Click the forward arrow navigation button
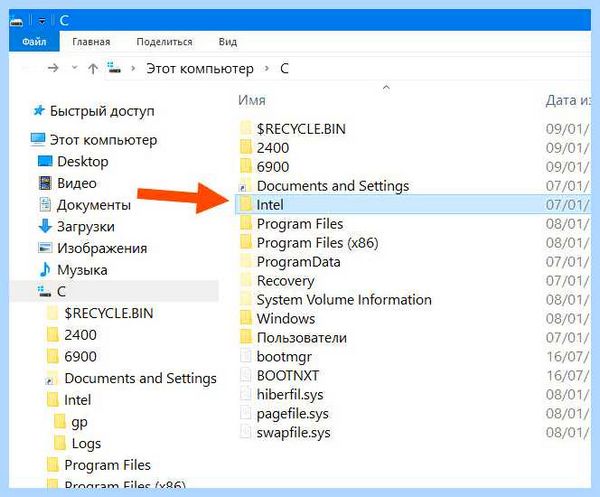Image resolution: width=600 pixels, height=497 pixels. click(x=53, y=68)
